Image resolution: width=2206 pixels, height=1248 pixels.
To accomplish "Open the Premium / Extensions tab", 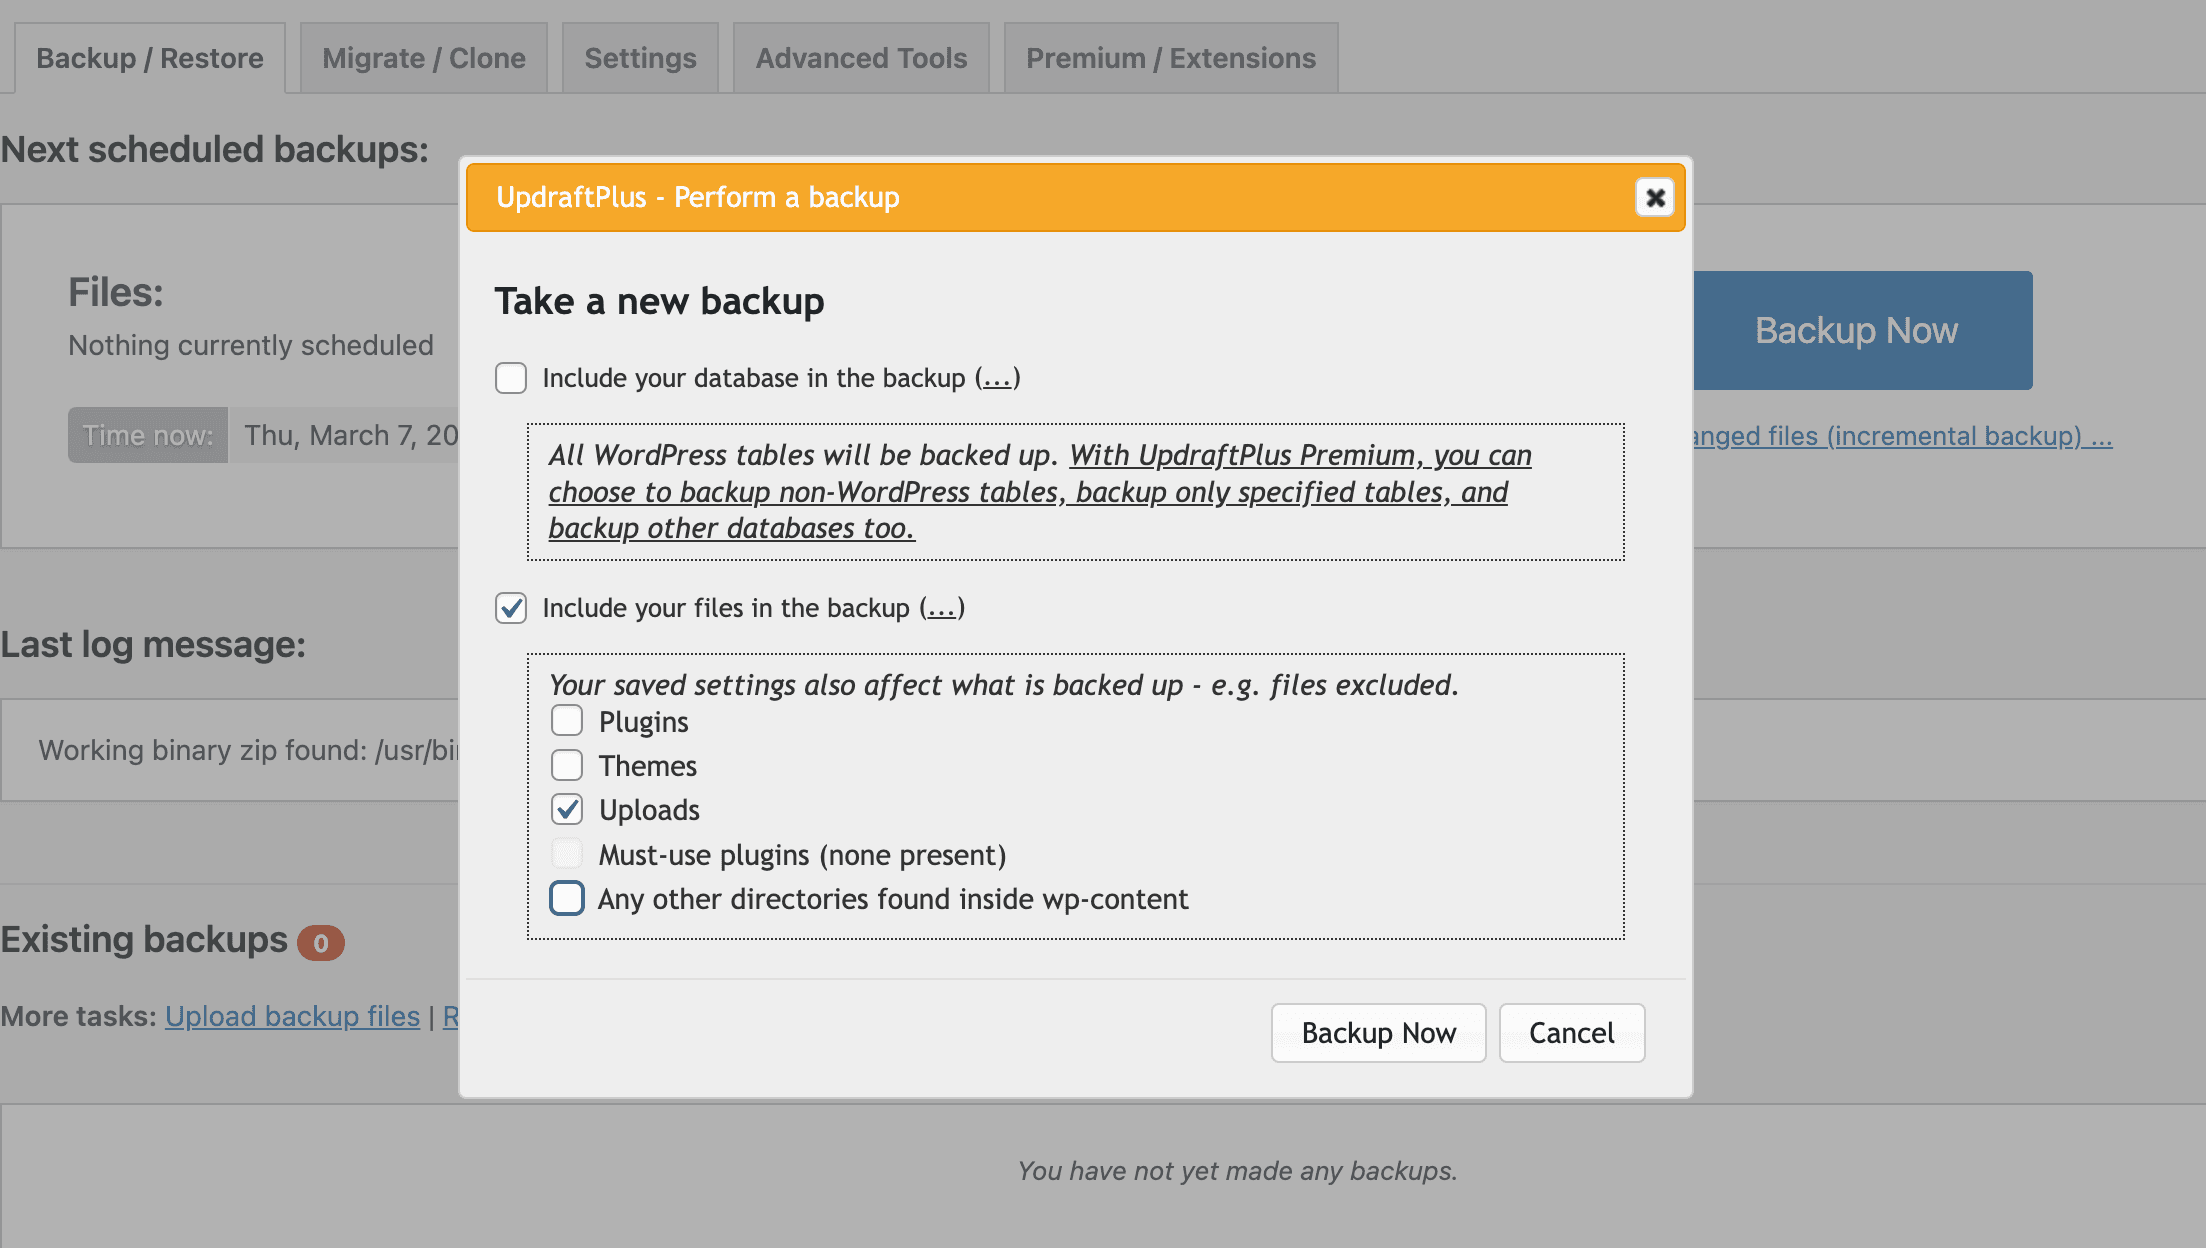I will 1171,58.
